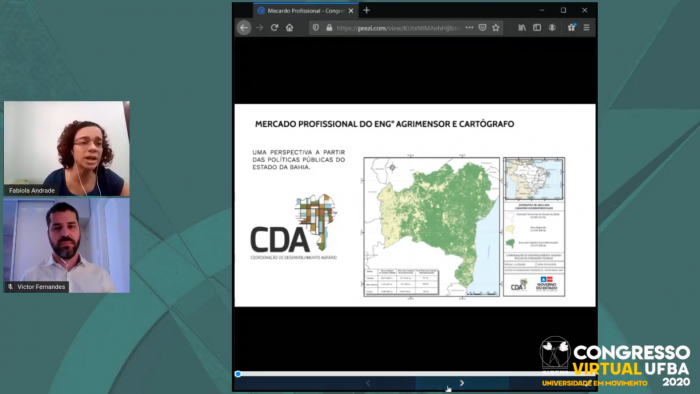Open the browser home page icon
This screenshot has height=394, width=700.
(290, 28)
